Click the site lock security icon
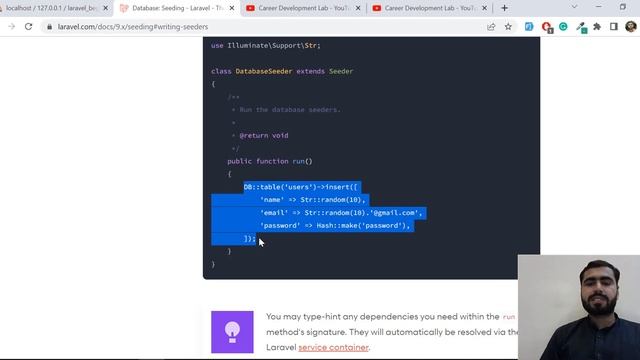The height and width of the screenshot is (360, 640). coord(49,27)
